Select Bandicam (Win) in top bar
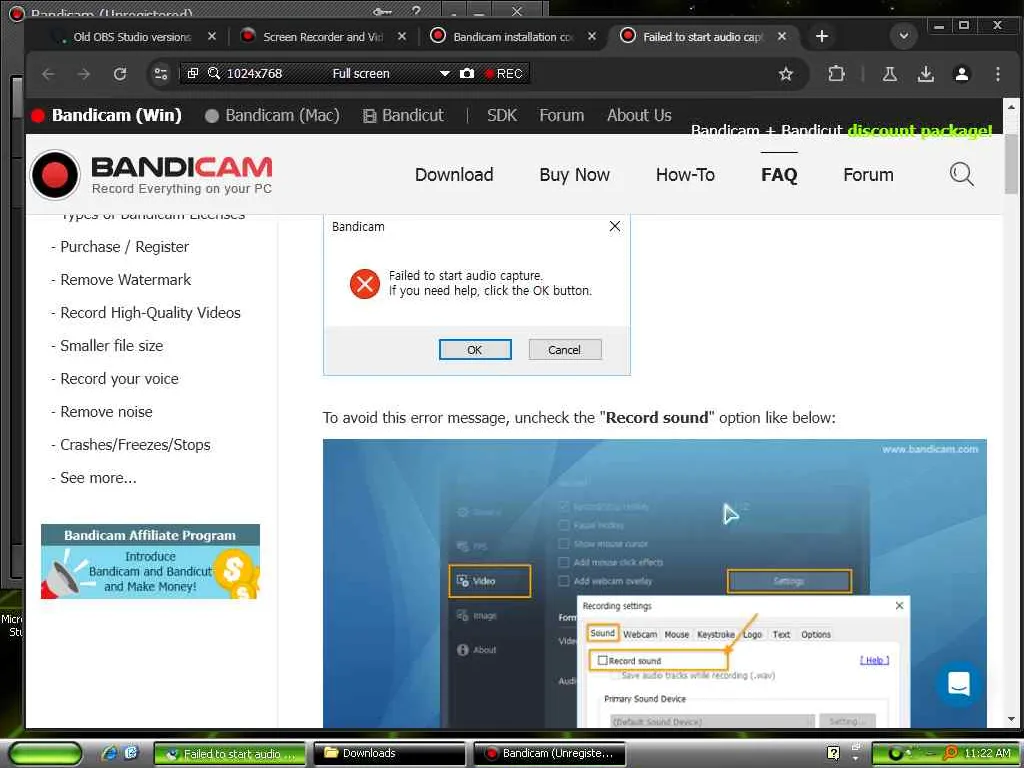The width and height of the screenshot is (1024, 768). [106, 116]
